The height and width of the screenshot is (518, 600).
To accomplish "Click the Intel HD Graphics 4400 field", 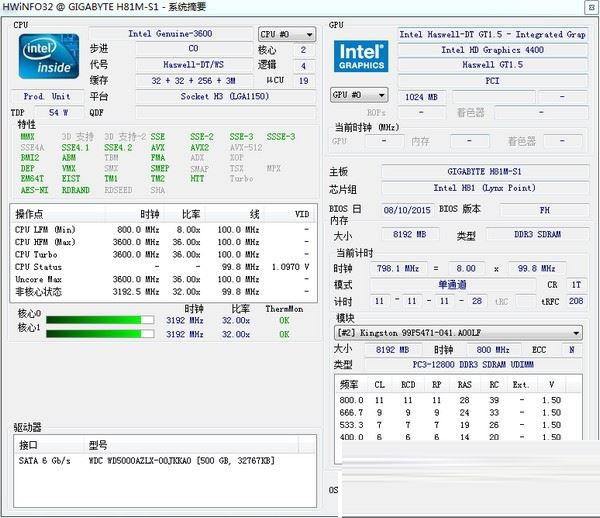I will coord(493,50).
